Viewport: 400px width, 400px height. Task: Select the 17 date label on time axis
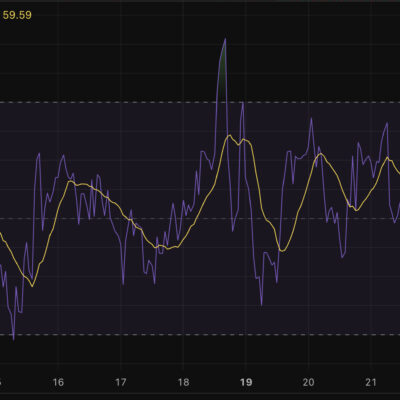[120, 382]
